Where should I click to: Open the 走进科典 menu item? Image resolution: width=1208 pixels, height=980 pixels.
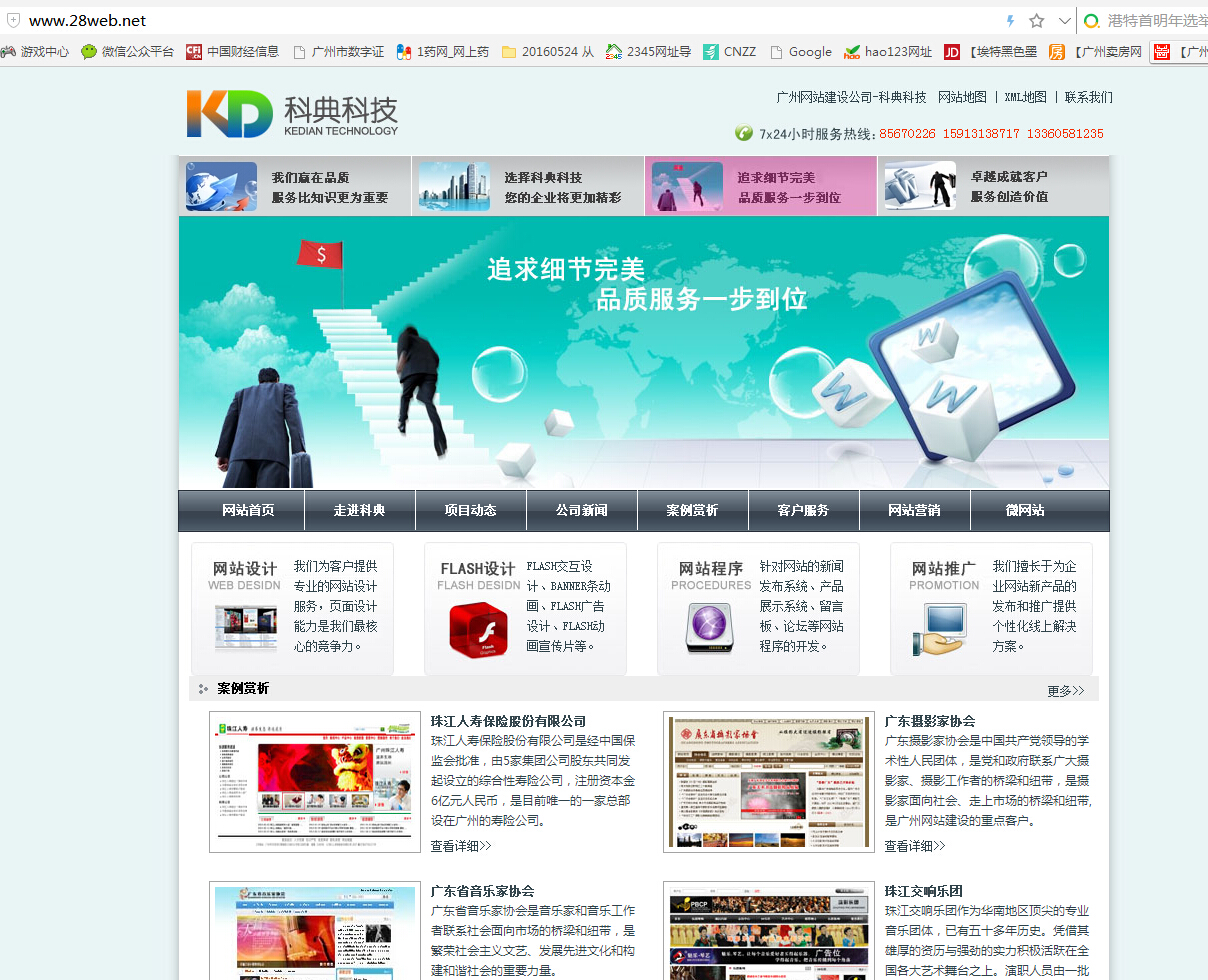click(x=359, y=510)
